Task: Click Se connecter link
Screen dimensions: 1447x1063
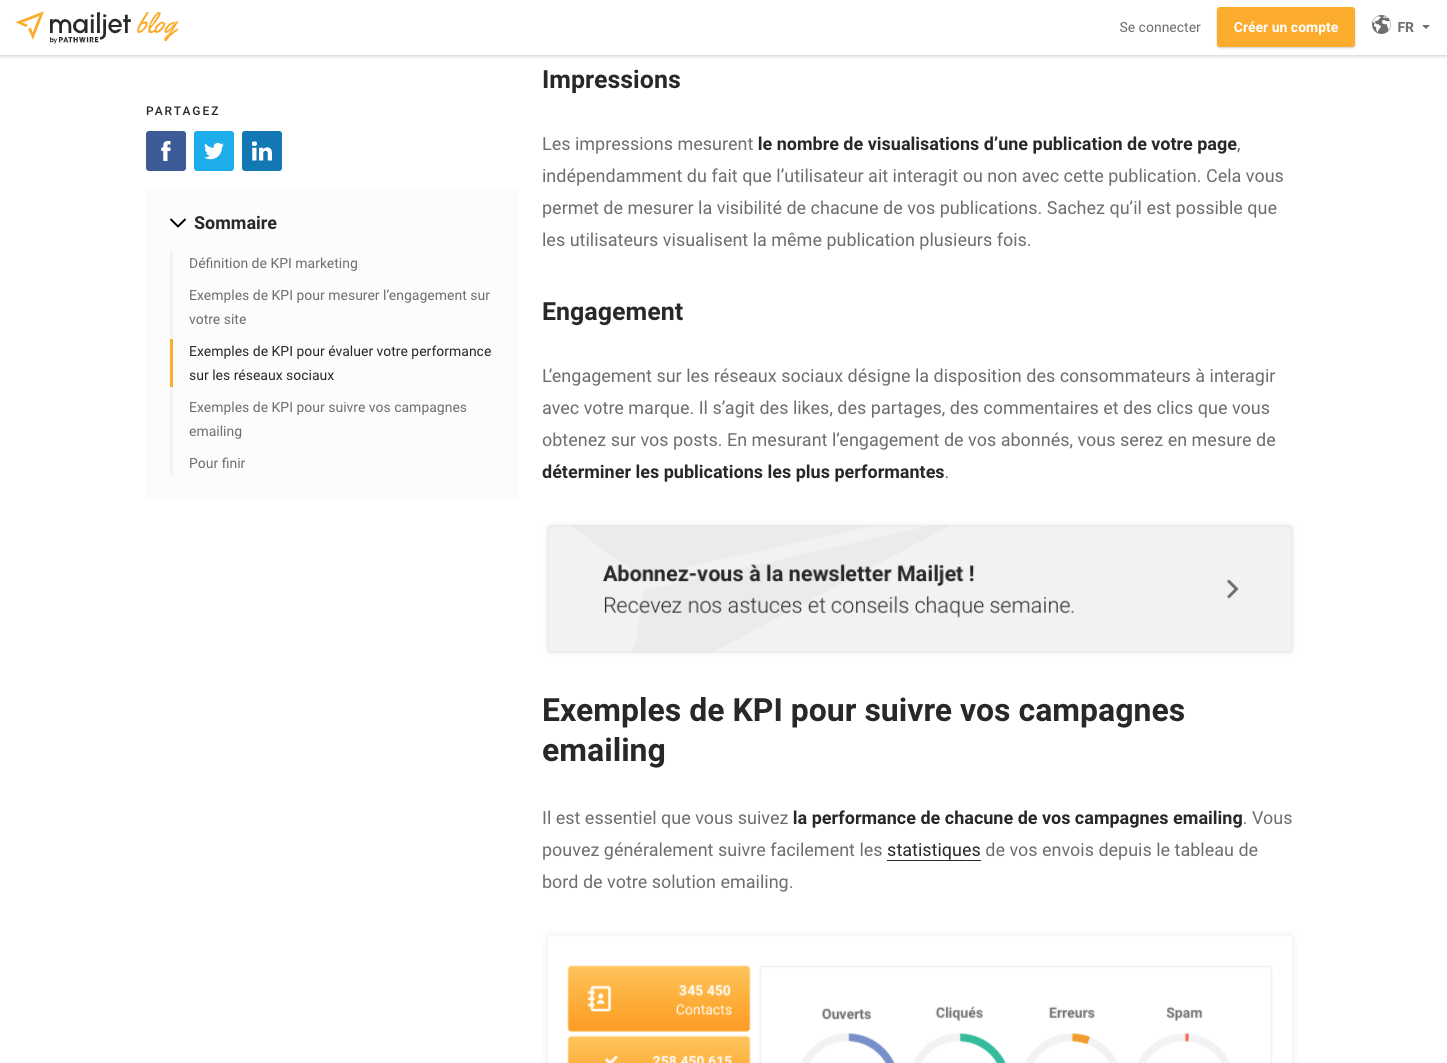Action: (1160, 27)
